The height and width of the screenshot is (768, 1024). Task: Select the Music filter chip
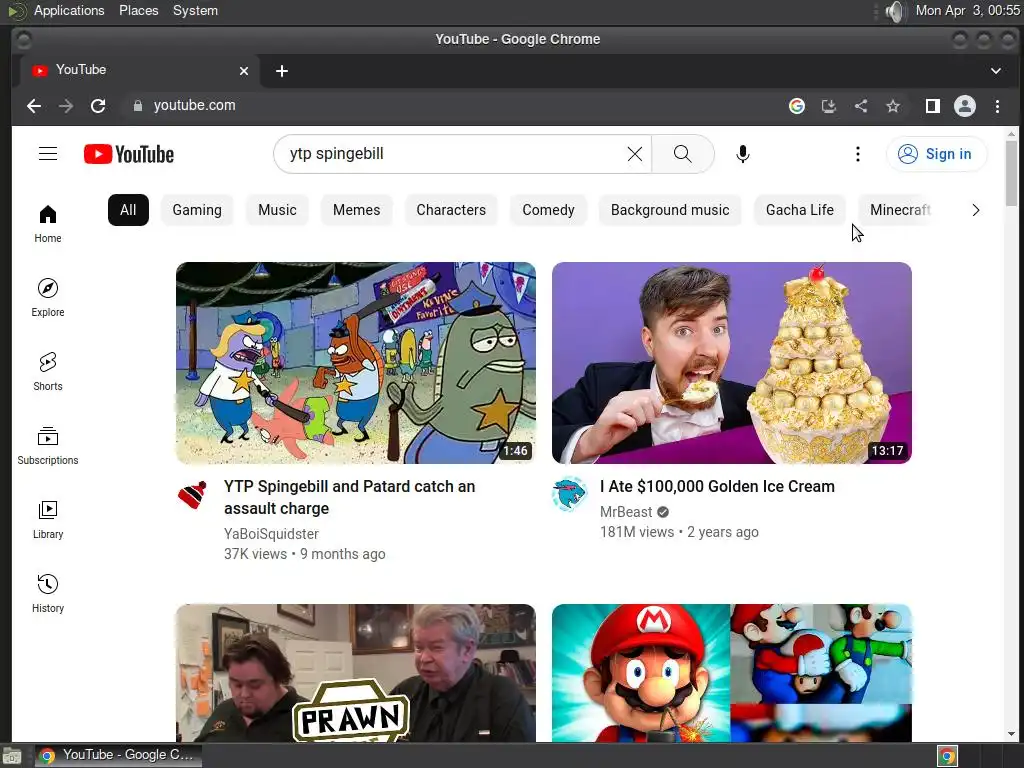click(x=277, y=210)
